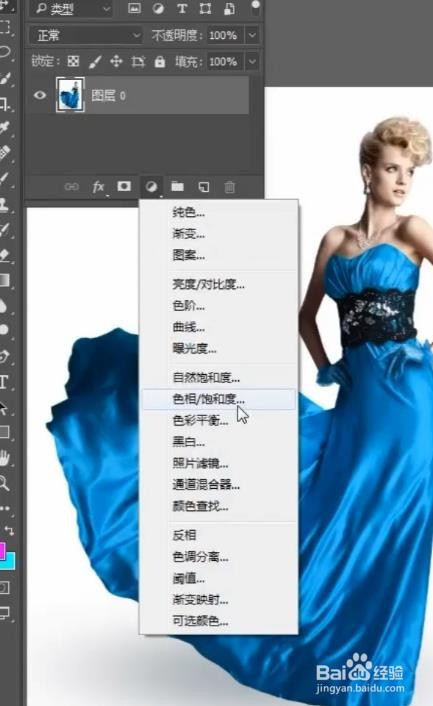Choose 亮度/对比度... adjustment
Screen dimensions: 433x706
218,284
